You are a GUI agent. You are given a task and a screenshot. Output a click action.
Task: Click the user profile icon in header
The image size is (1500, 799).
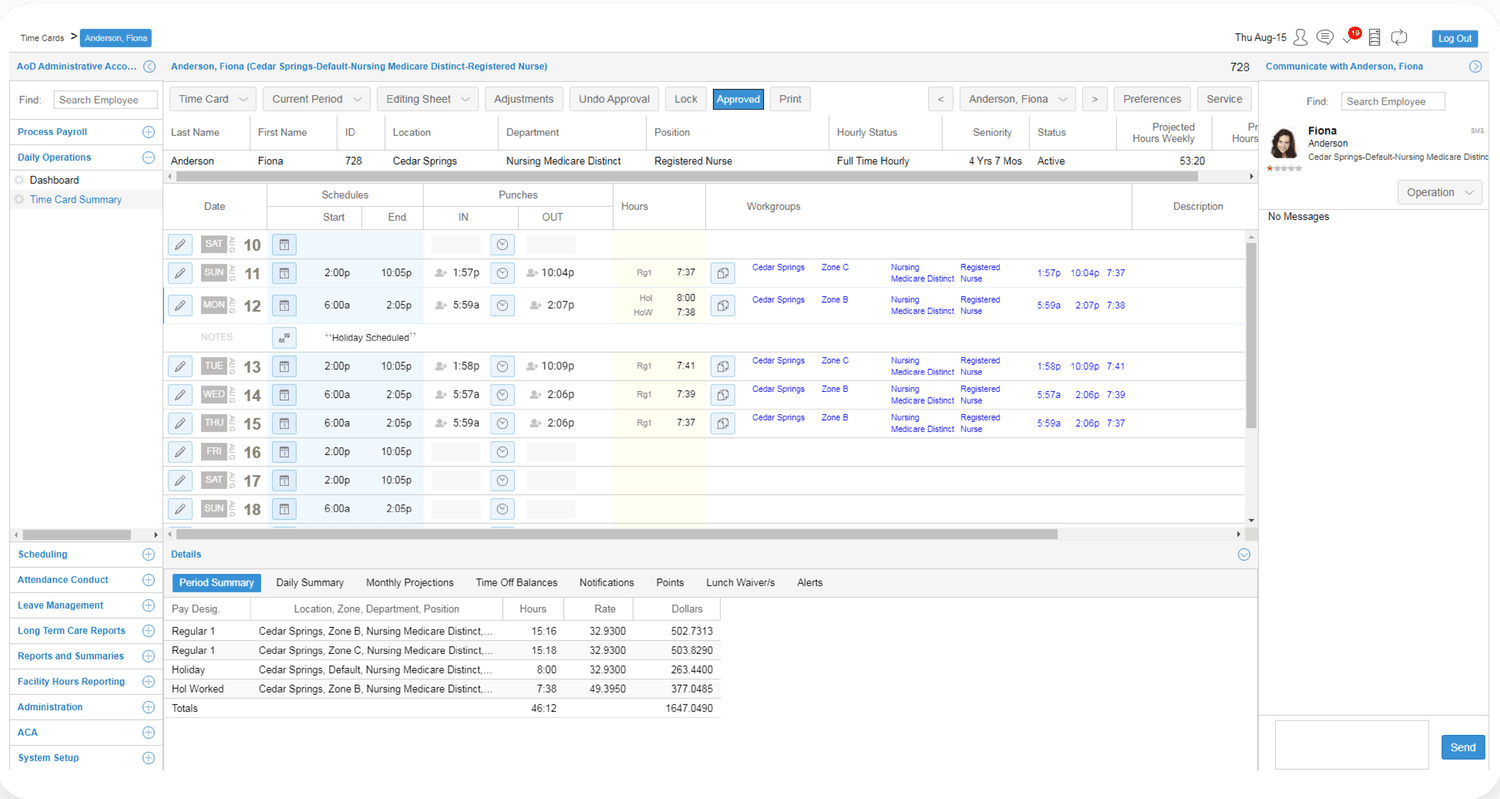point(1300,37)
